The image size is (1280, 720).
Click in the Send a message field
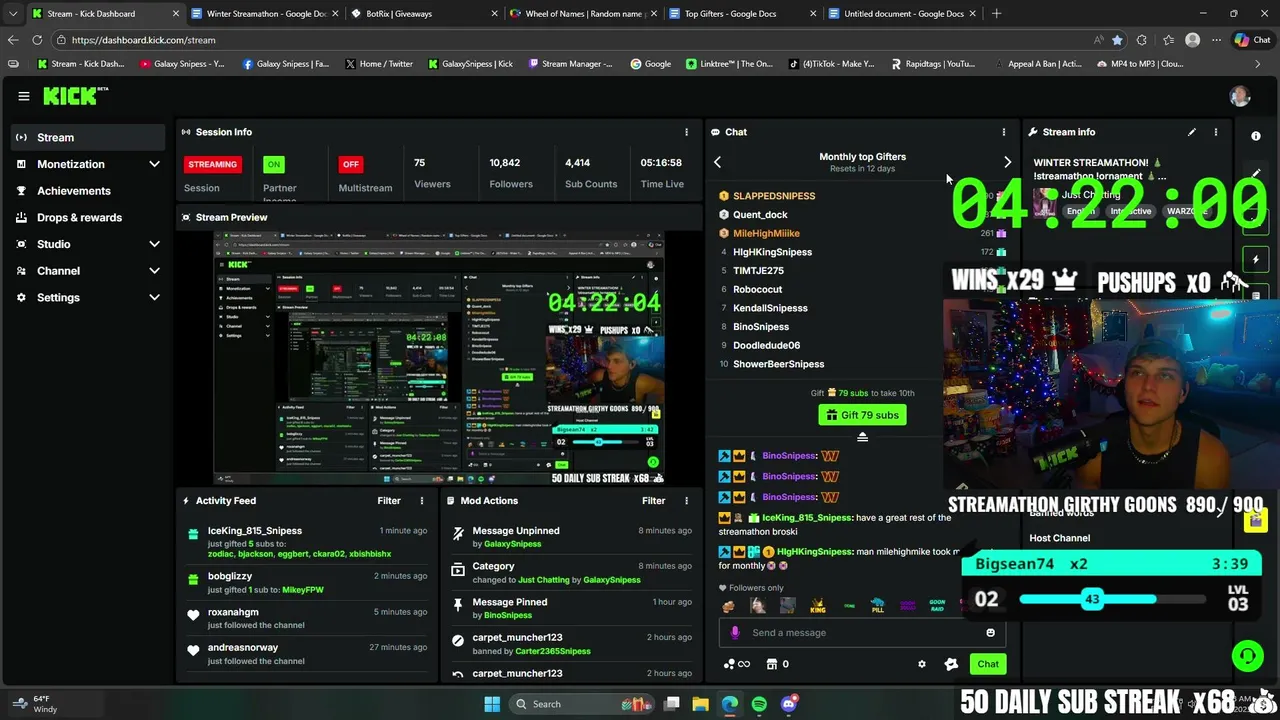(860, 632)
